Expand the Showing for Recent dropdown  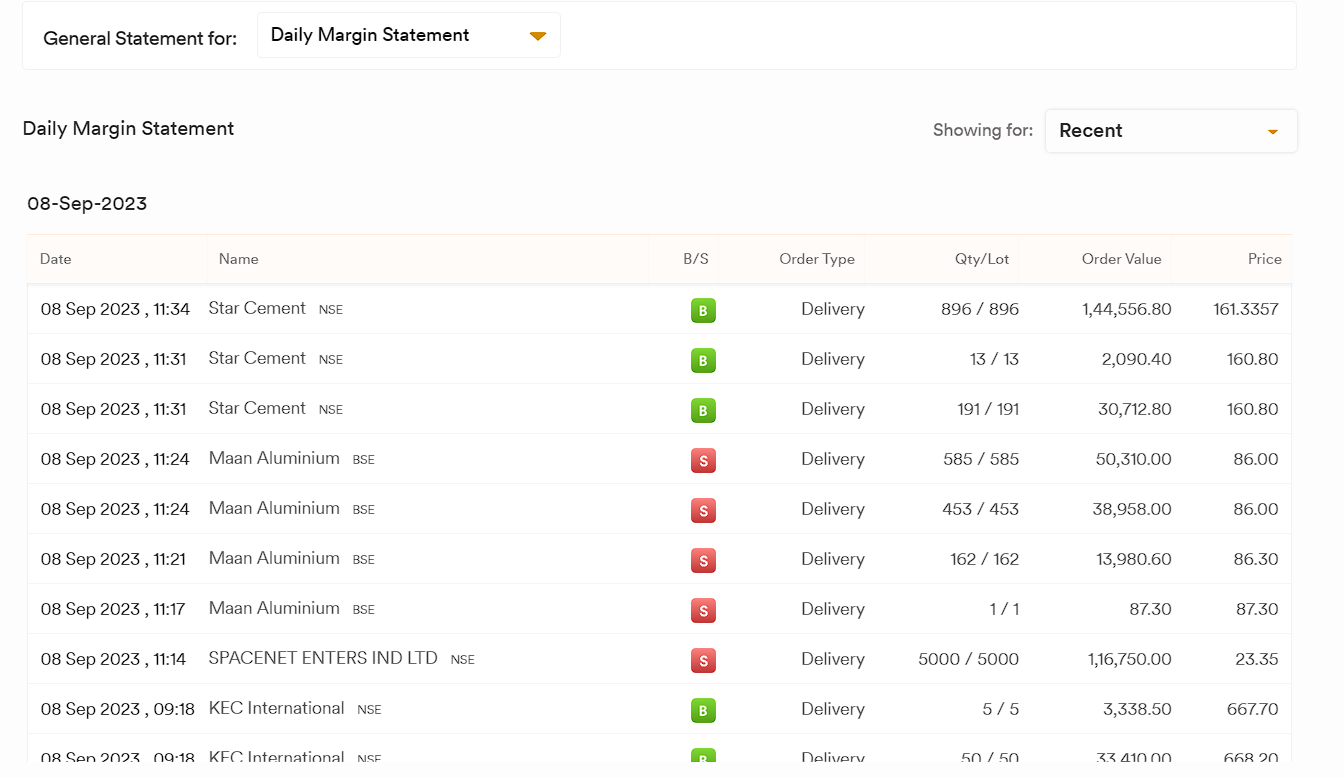point(1170,131)
